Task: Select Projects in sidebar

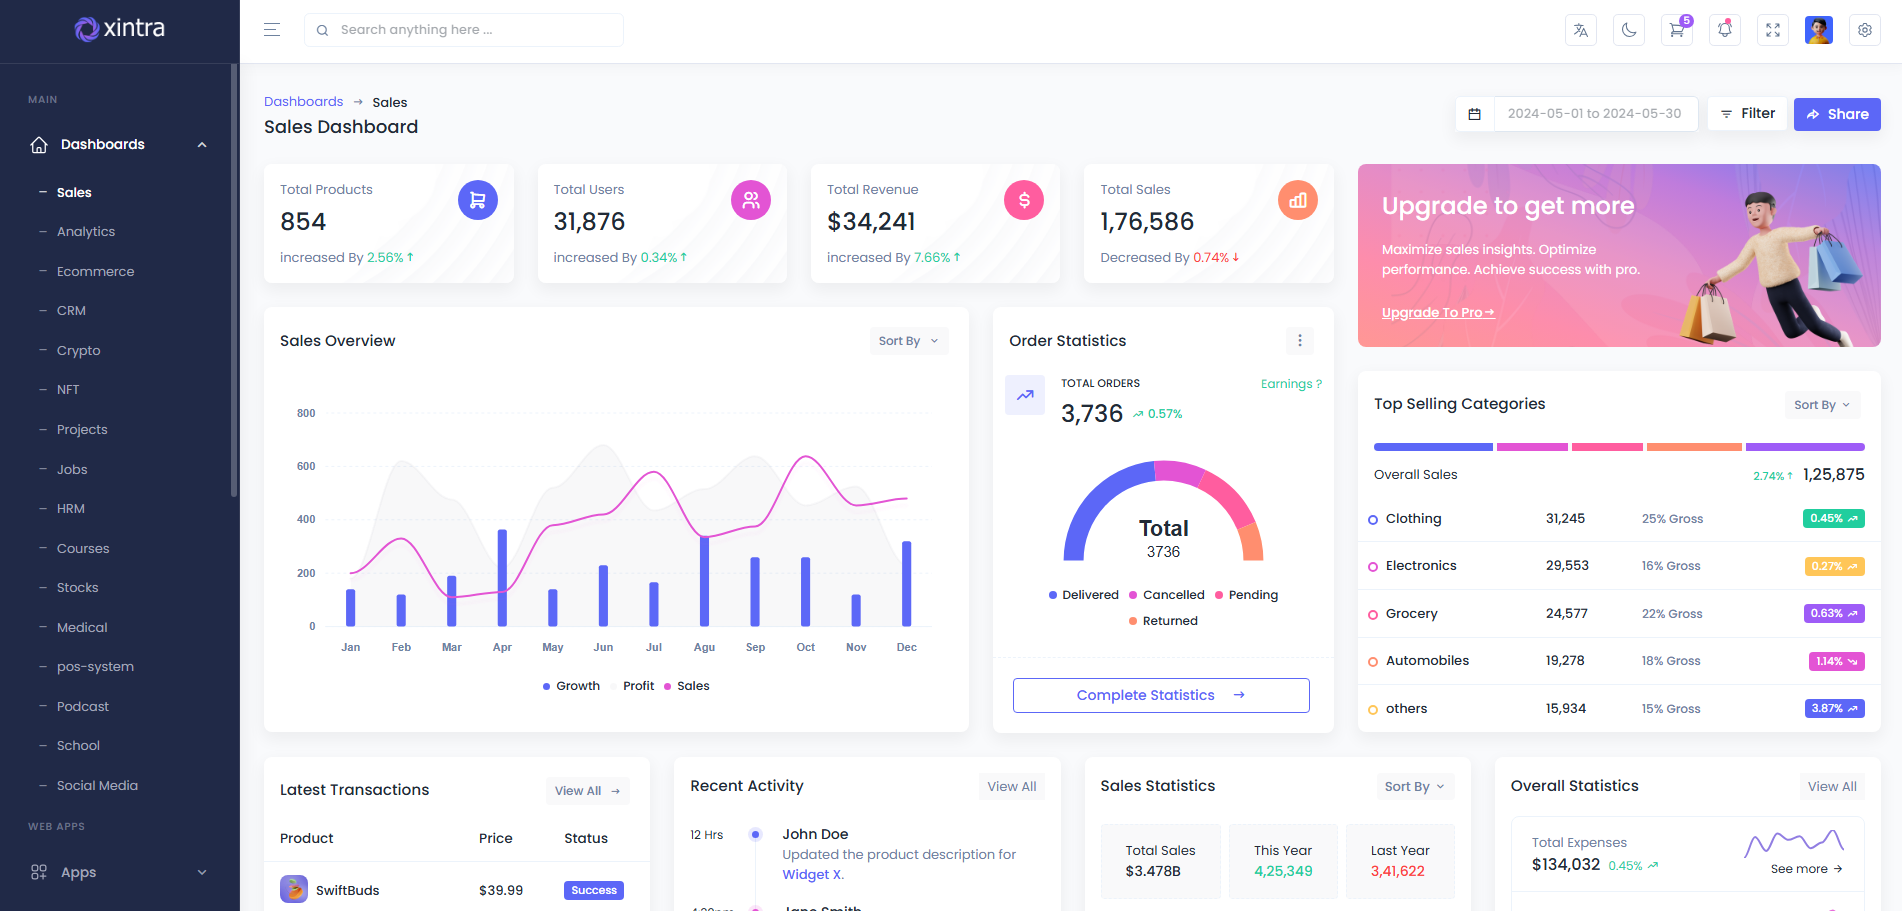Action: pyautogui.click(x=82, y=430)
